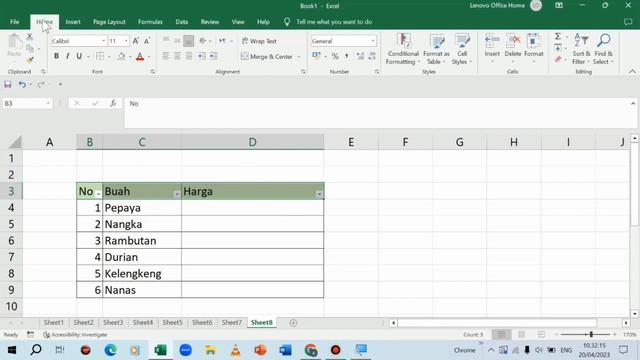This screenshot has height=360, width=640.
Task: Open Sort & Filter menu
Action: pos(581,49)
